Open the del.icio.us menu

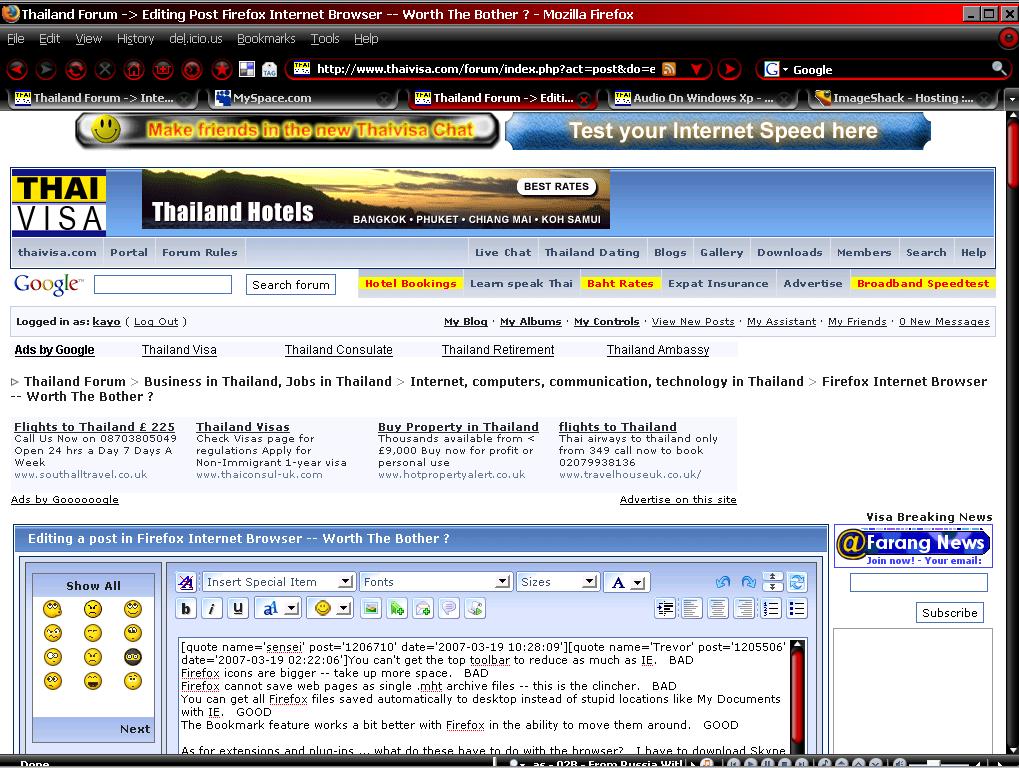tap(196, 39)
